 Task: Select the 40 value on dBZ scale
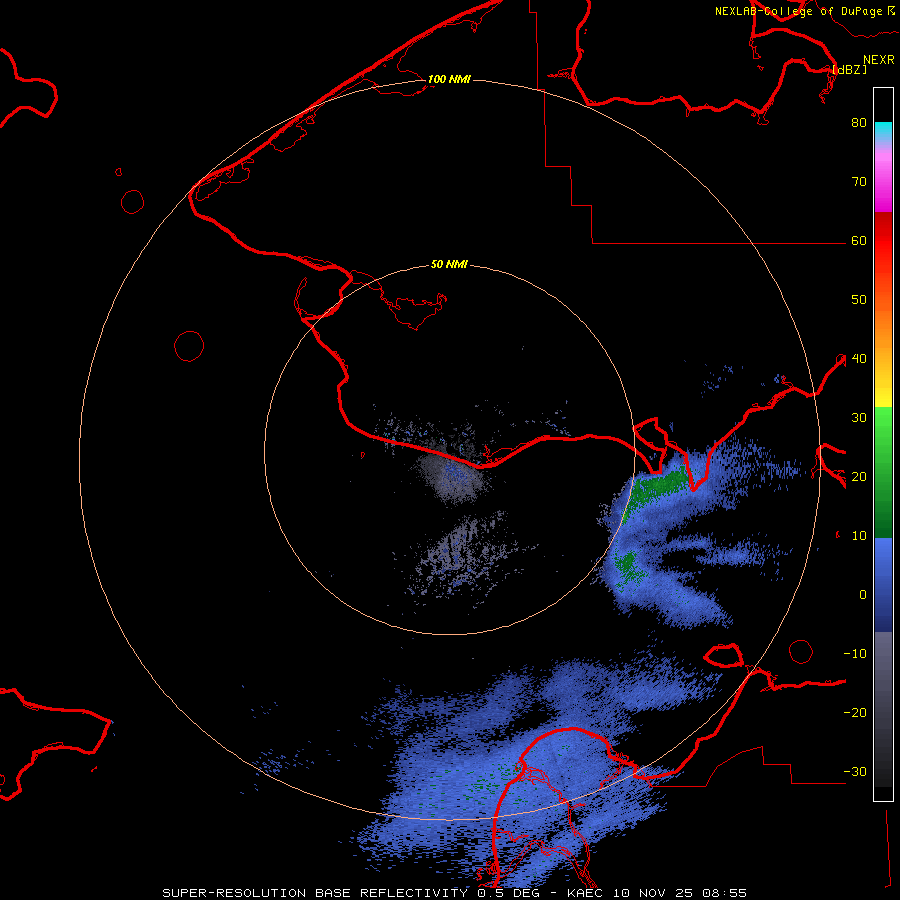[859, 358]
